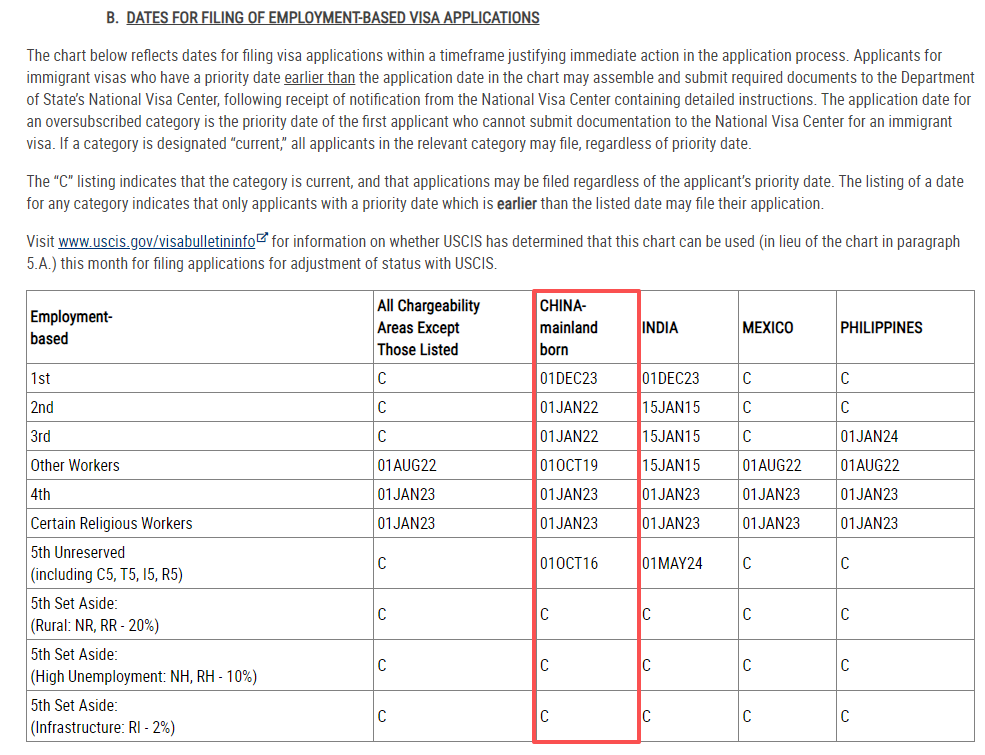The image size is (985, 755).
Task: Click the 'Other Workers' row label
Action: tap(75, 465)
